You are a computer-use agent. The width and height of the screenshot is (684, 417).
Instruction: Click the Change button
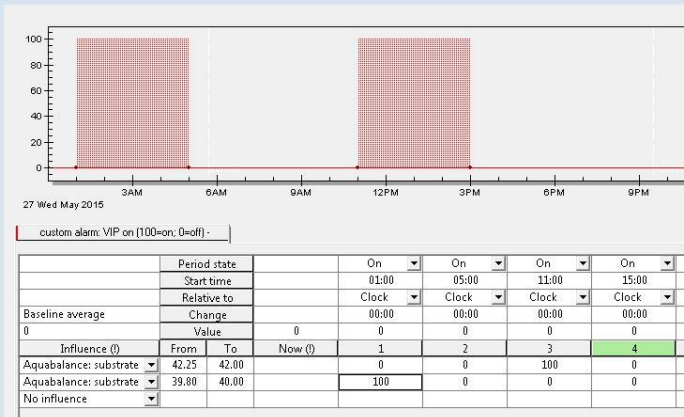206,315
